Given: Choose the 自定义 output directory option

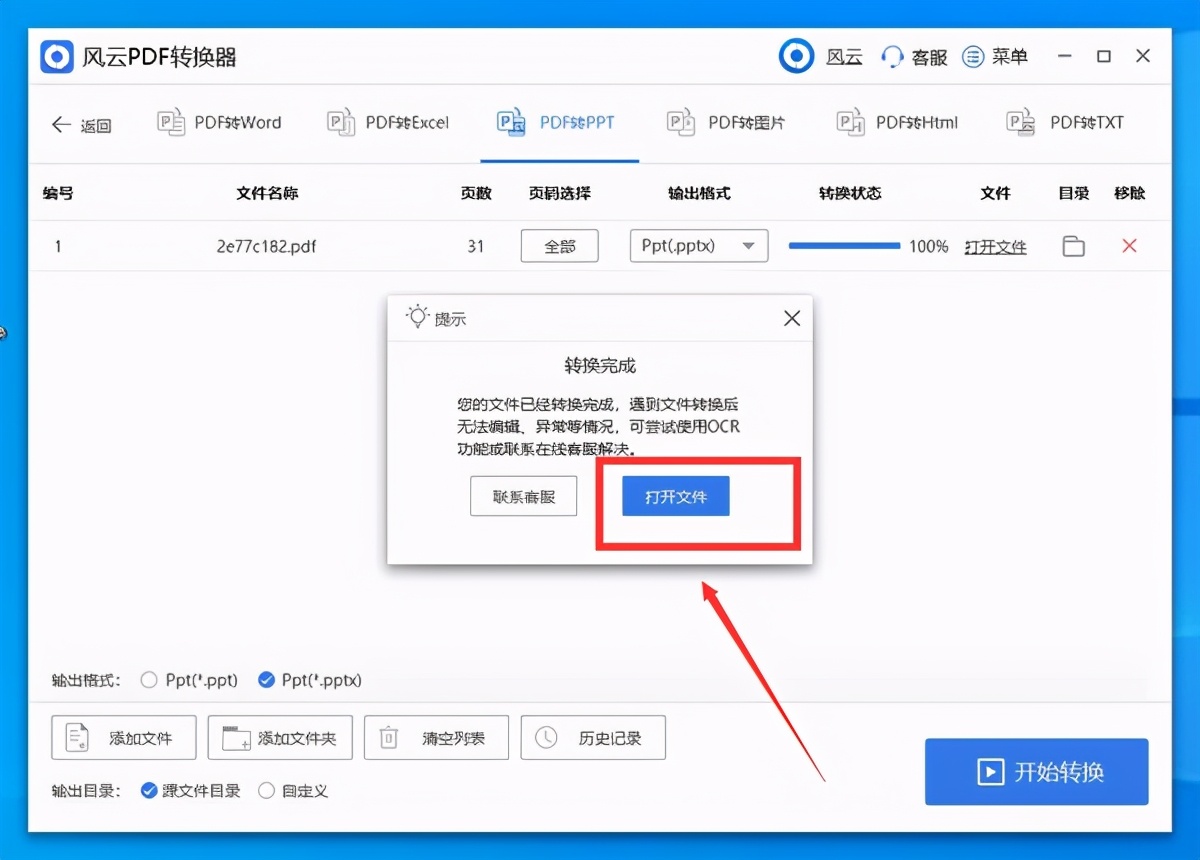Looking at the screenshot, I should tap(266, 790).
